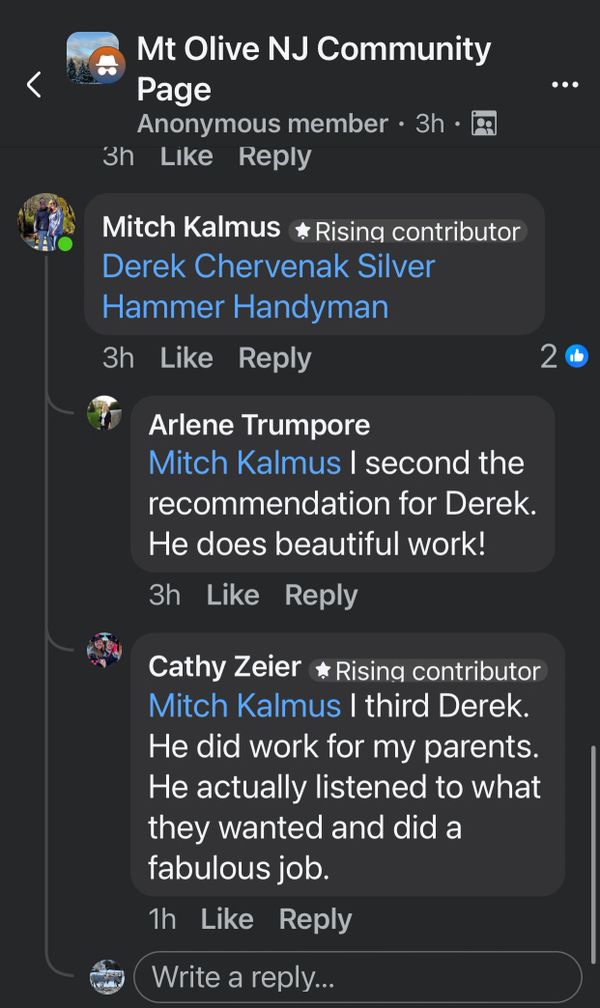
Task: Tap Arlene Trumpore's profile picture
Action: click(104, 413)
